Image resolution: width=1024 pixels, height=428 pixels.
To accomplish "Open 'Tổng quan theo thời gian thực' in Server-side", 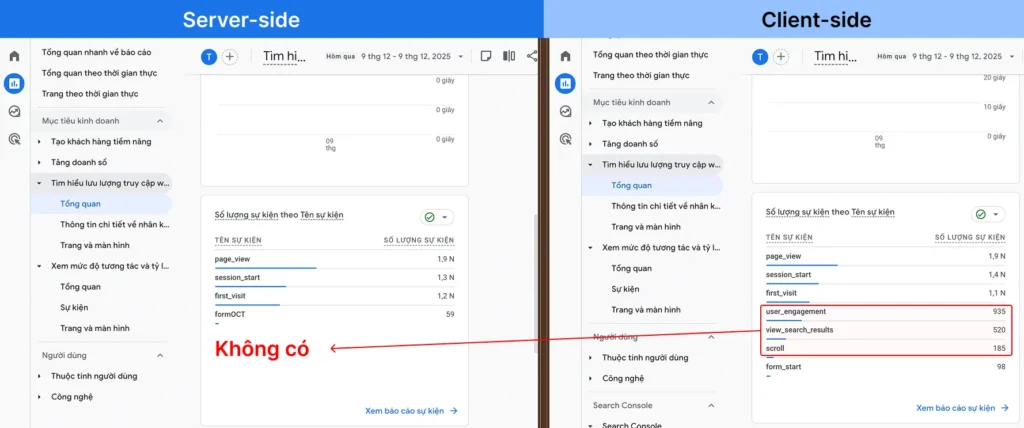I will tap(99, 73).
